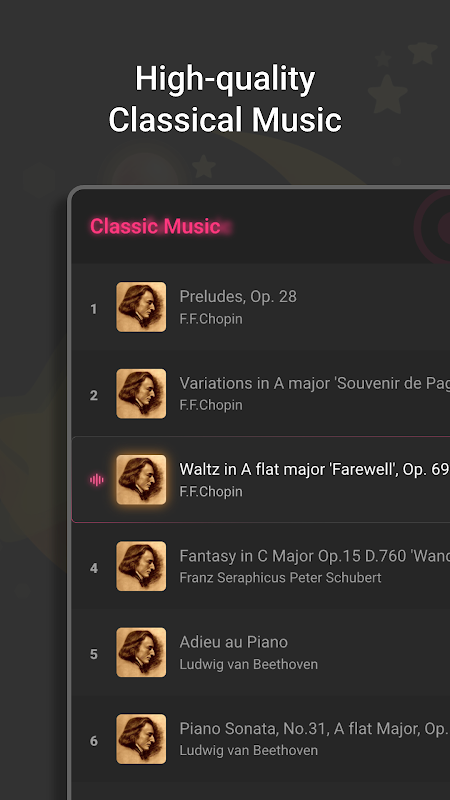Click the track number 1 label

coord(93,309)
